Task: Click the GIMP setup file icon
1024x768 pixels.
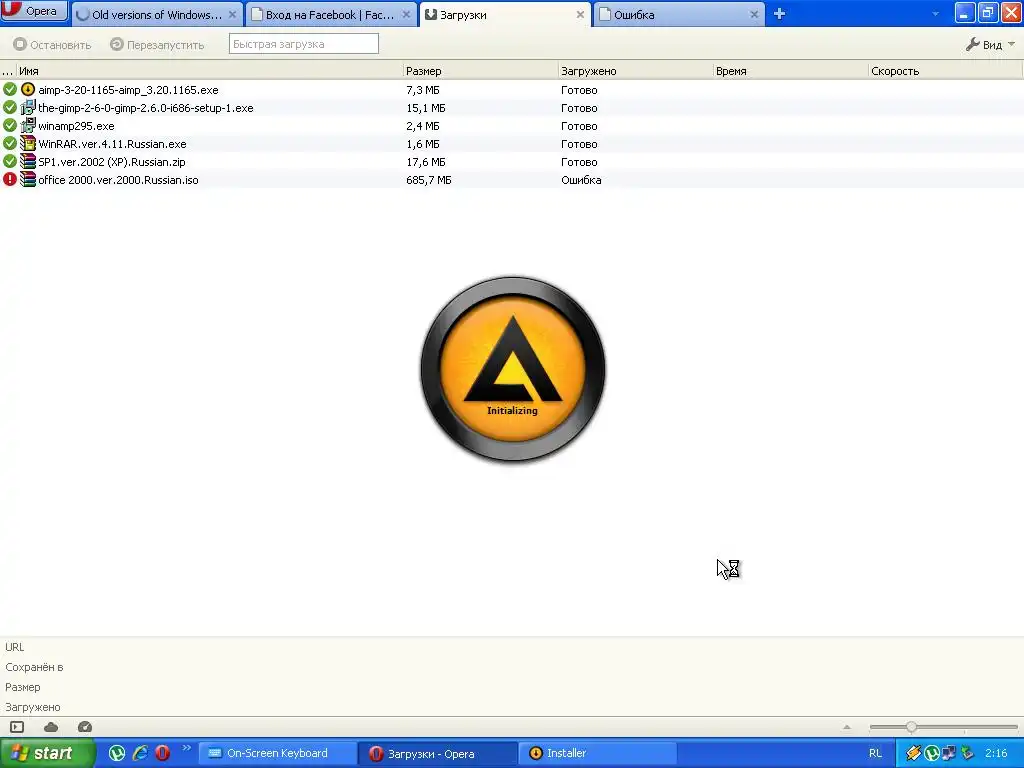Action: coord(27,107)
